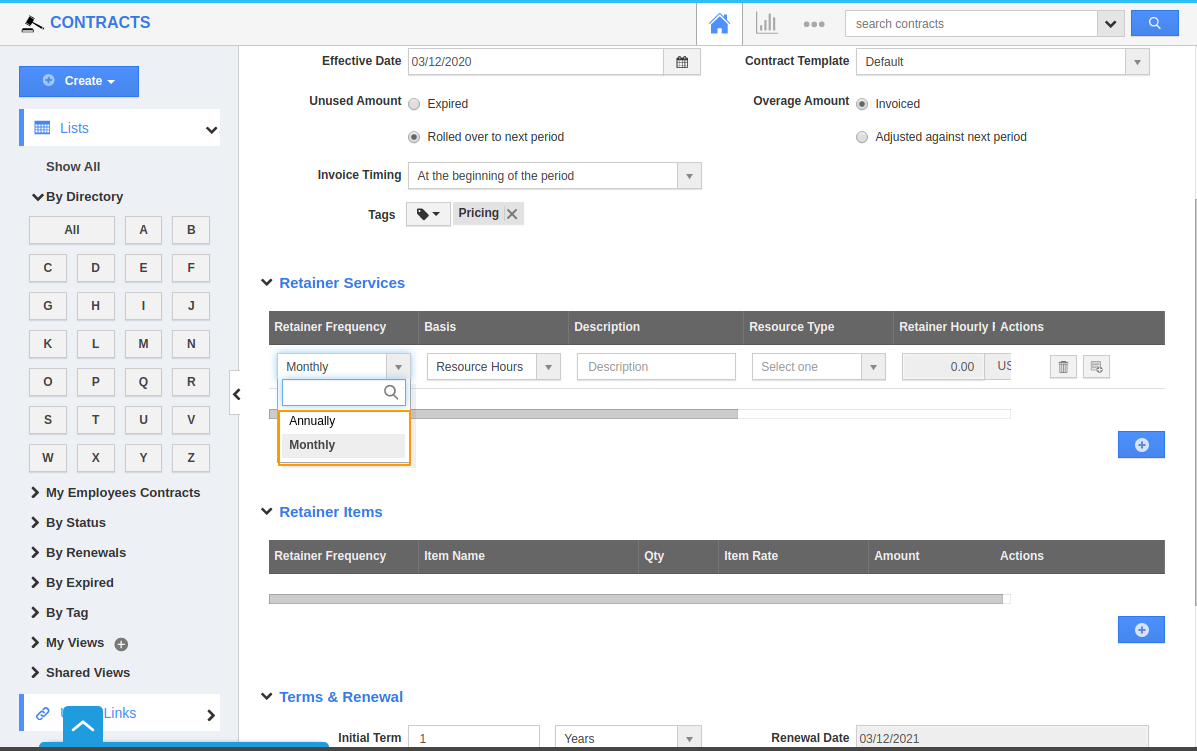Image resolution: width=1197 pixels, height=751 pixels.
Task: Collapse the Terms & Renewal section
Action: (x=266, y=696)
